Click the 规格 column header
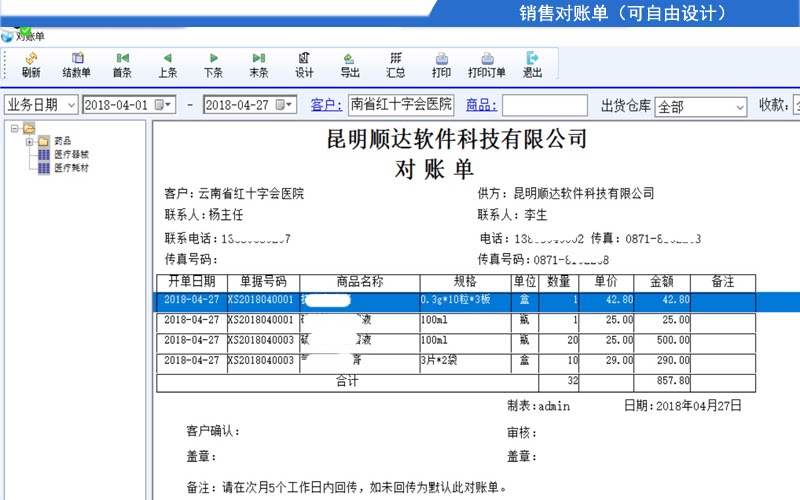This screenshot has width=800, height=500. pos(465,282)
